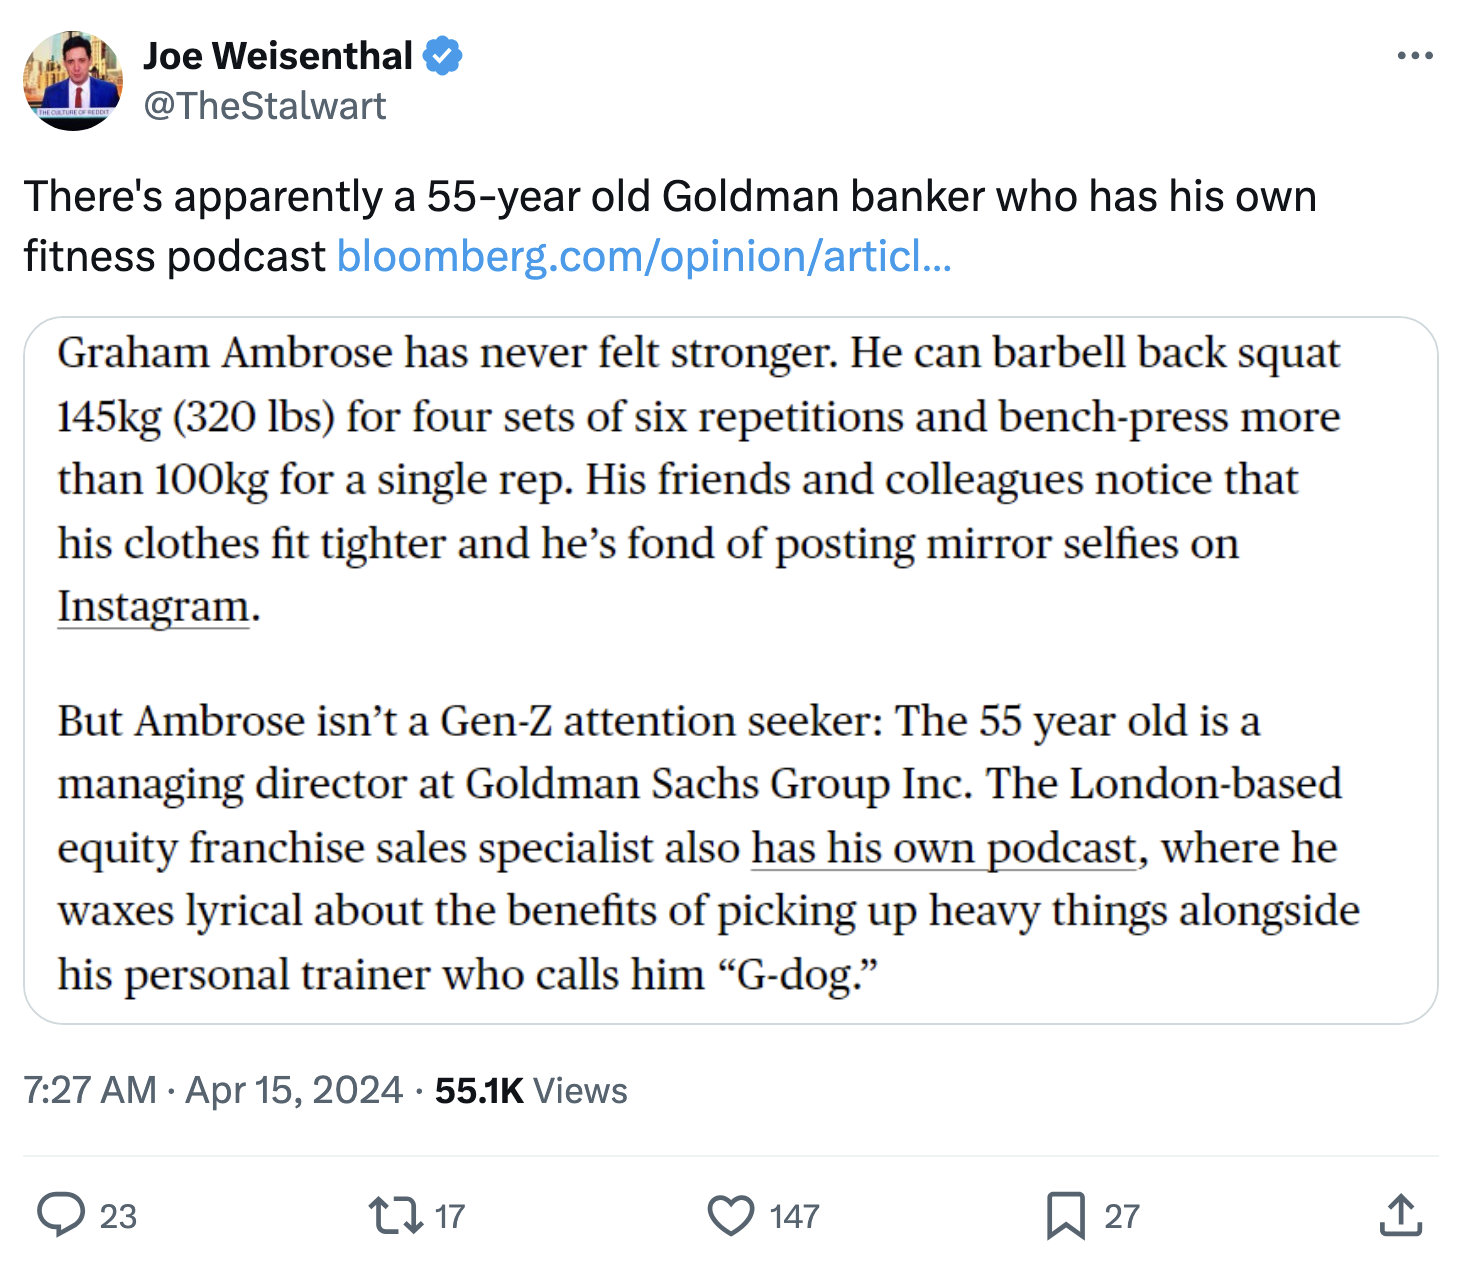Viewport: 1474px width, 1270px height.
Task: Share the tweet via share icon
Action: (x=1400, y=1215)
